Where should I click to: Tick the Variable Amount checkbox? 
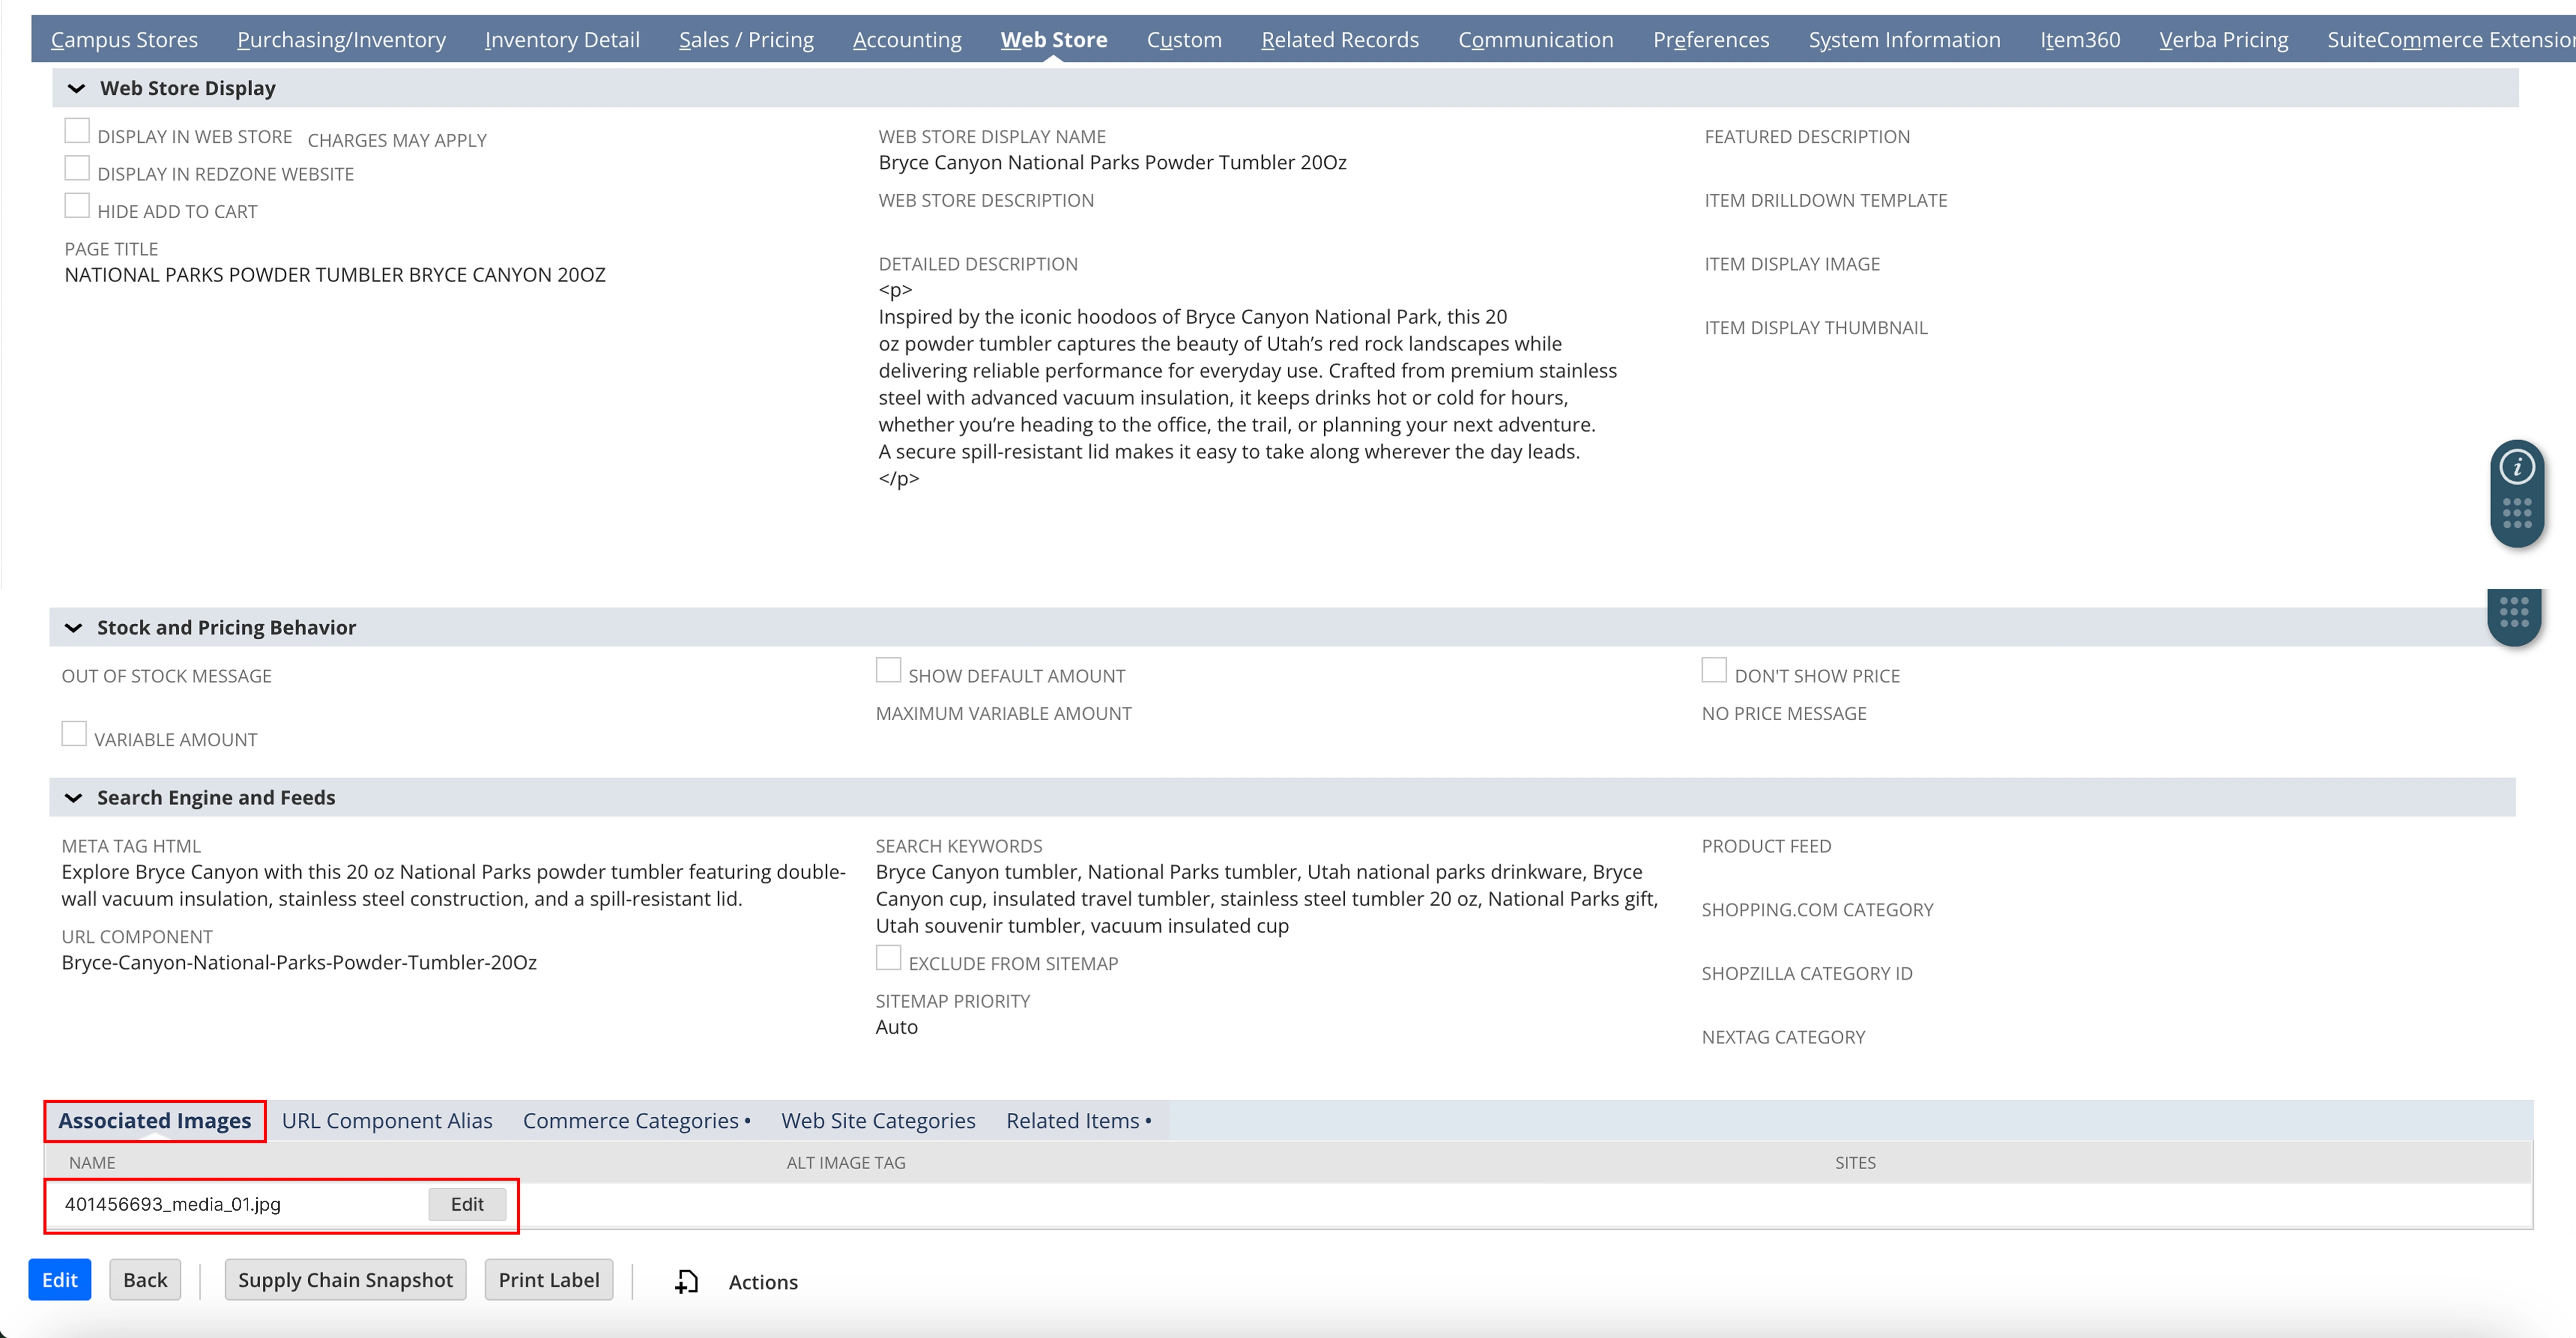[74, 734]
